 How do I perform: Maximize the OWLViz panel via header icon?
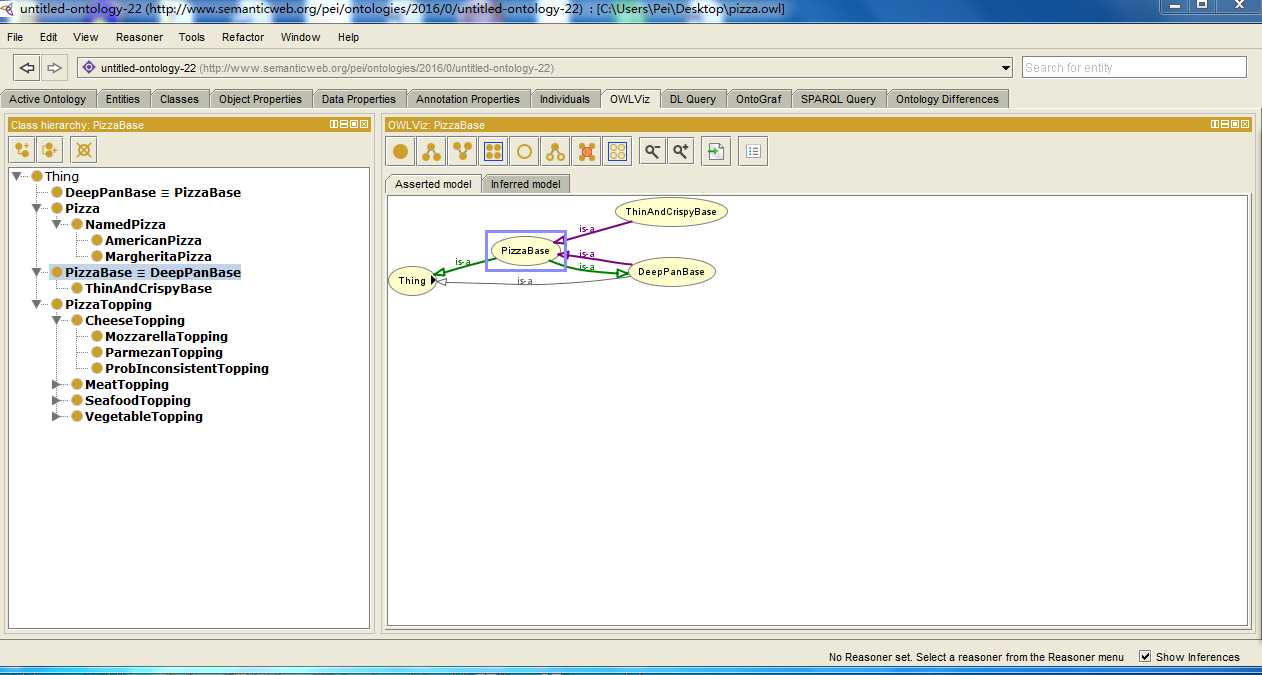pyautogui.click(x=1235, y=124)
